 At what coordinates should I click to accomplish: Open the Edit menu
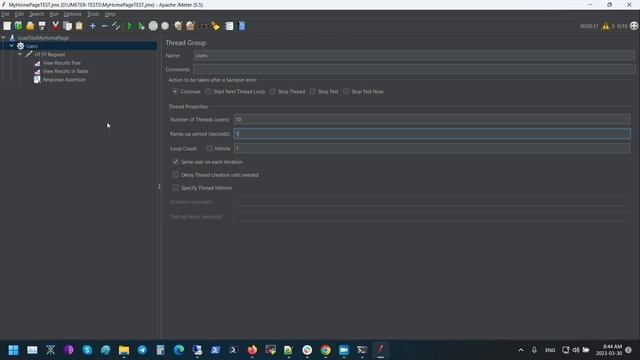(x=19, y=14)
